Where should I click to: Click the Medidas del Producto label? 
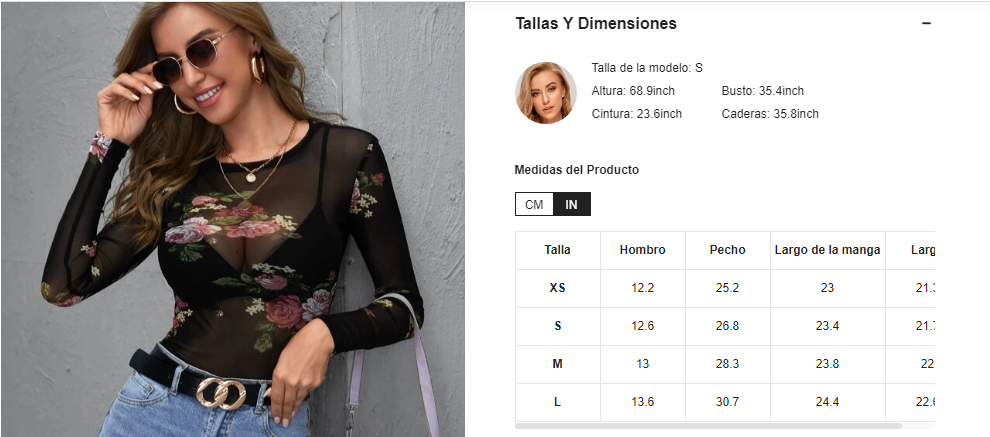576,170
